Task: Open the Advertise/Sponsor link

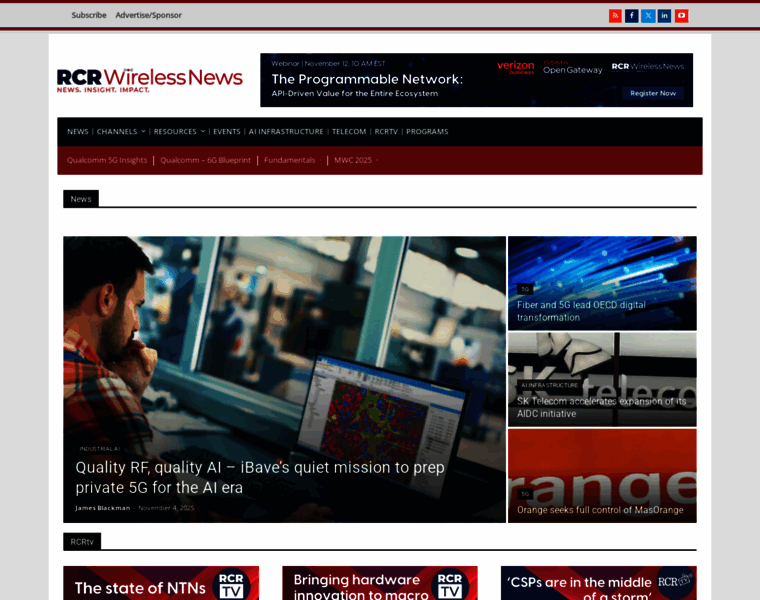Action: point(148,15)
